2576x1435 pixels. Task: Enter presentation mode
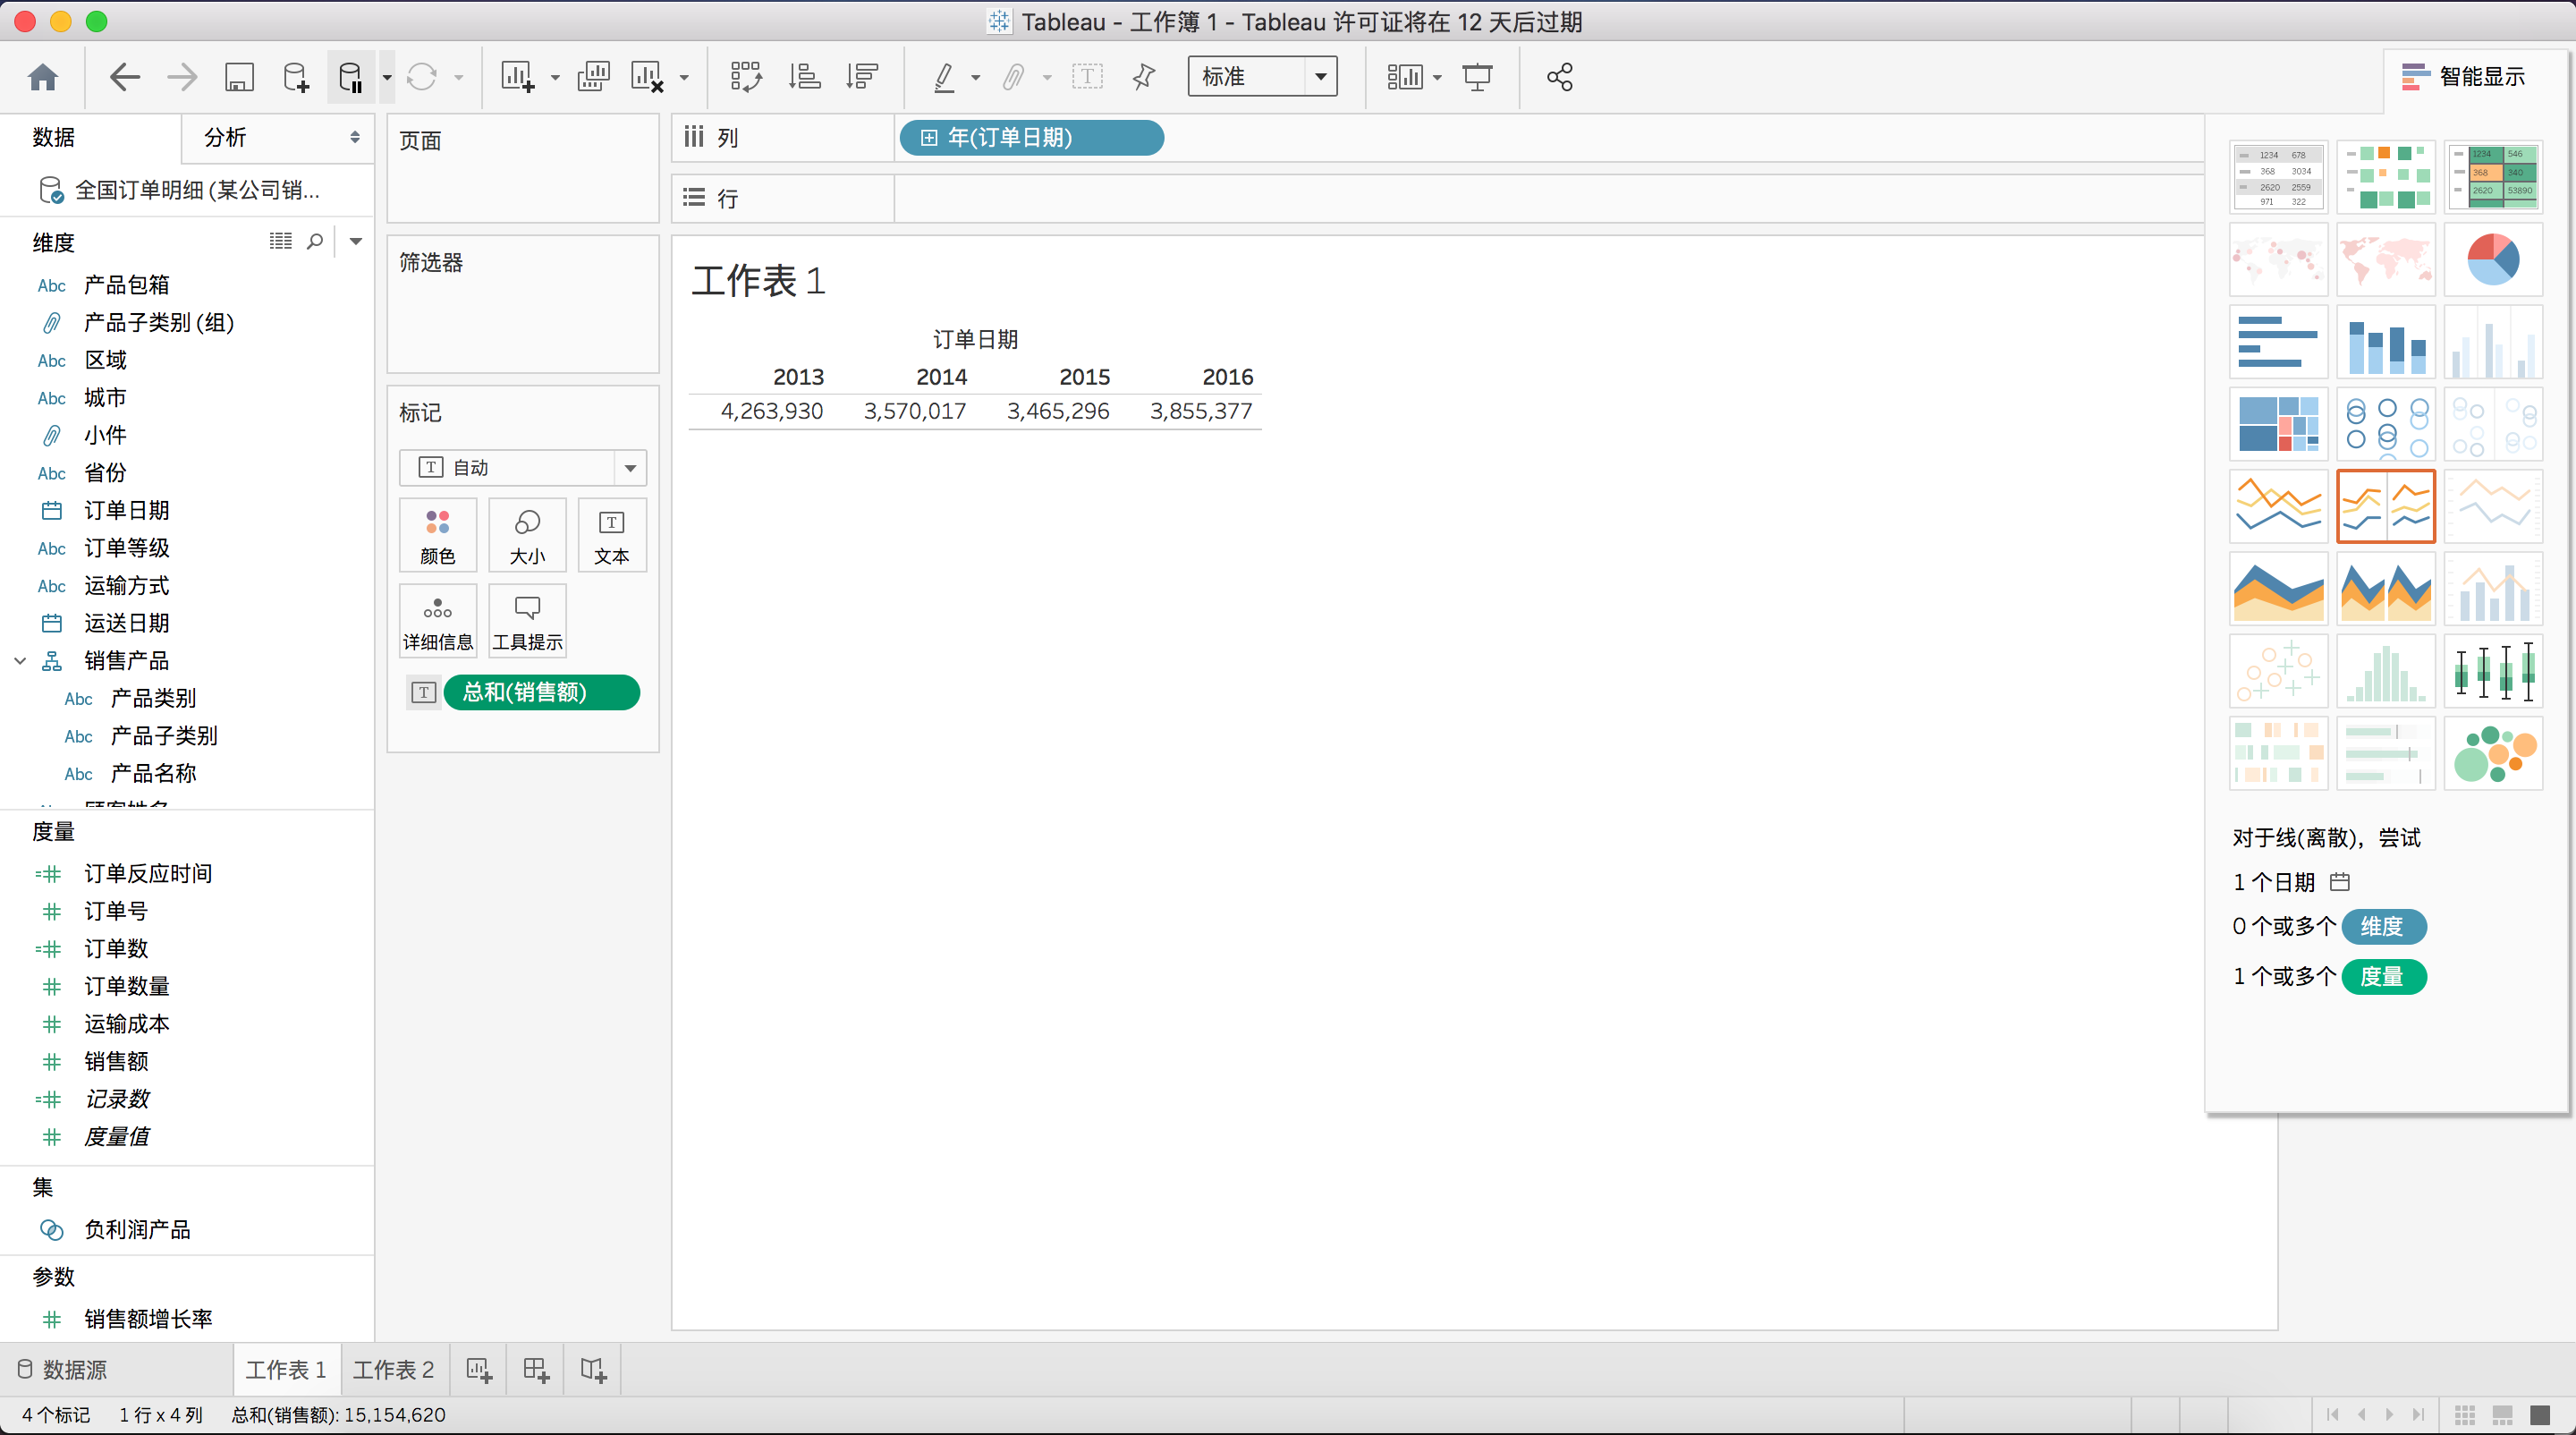[x=1477, y=77]
